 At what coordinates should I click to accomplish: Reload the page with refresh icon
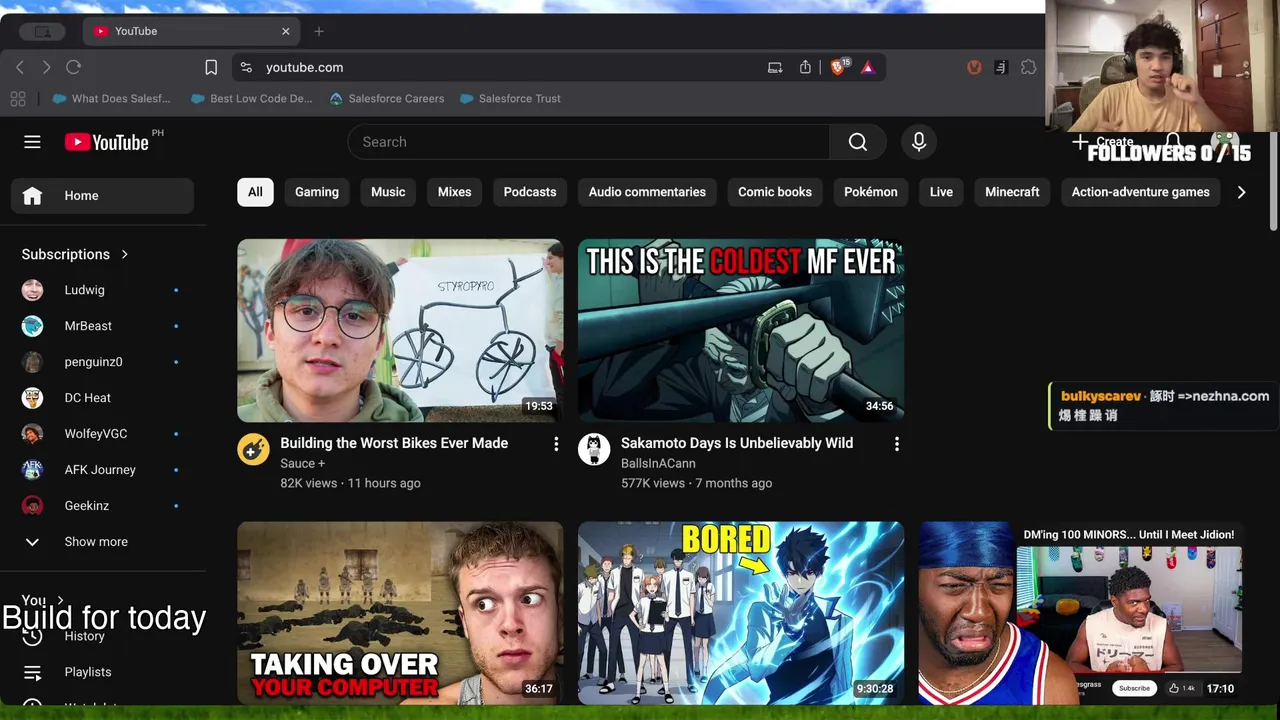(x=73, y=67)
